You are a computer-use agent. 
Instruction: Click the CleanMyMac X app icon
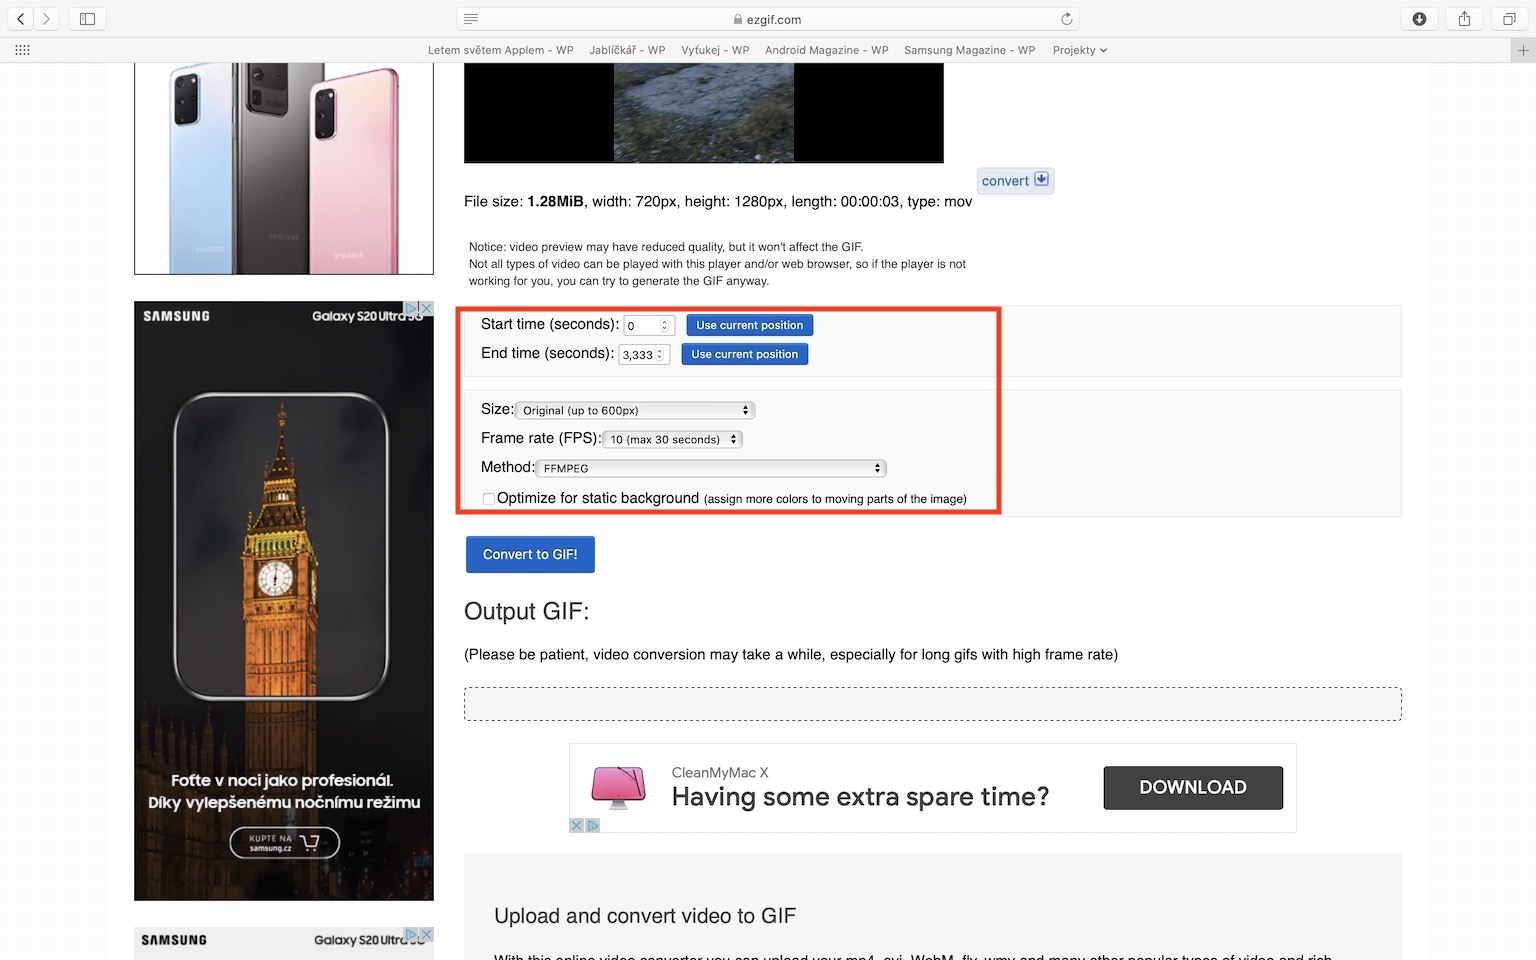point(618,786)
